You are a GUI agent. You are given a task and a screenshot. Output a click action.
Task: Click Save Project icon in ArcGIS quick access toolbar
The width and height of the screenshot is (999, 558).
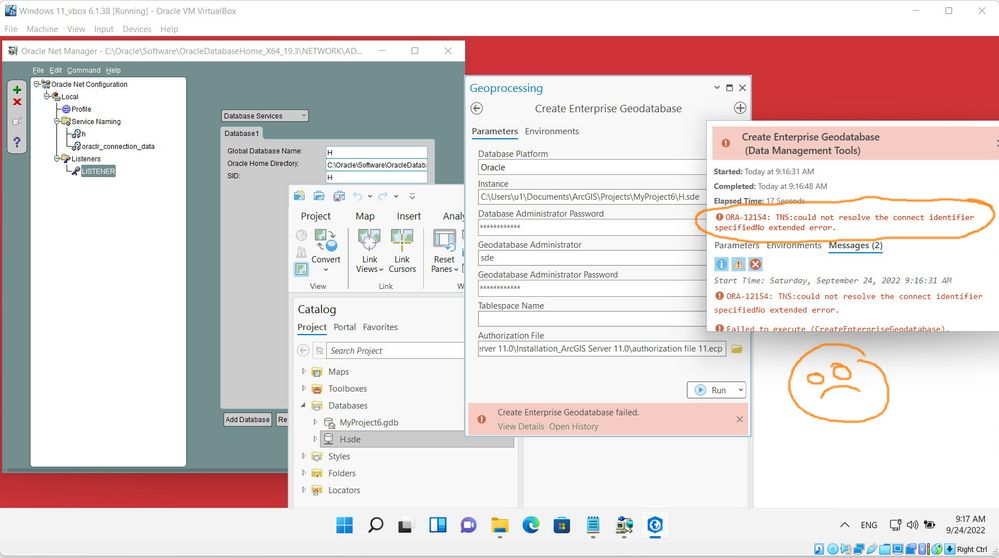tap(339, 196)
